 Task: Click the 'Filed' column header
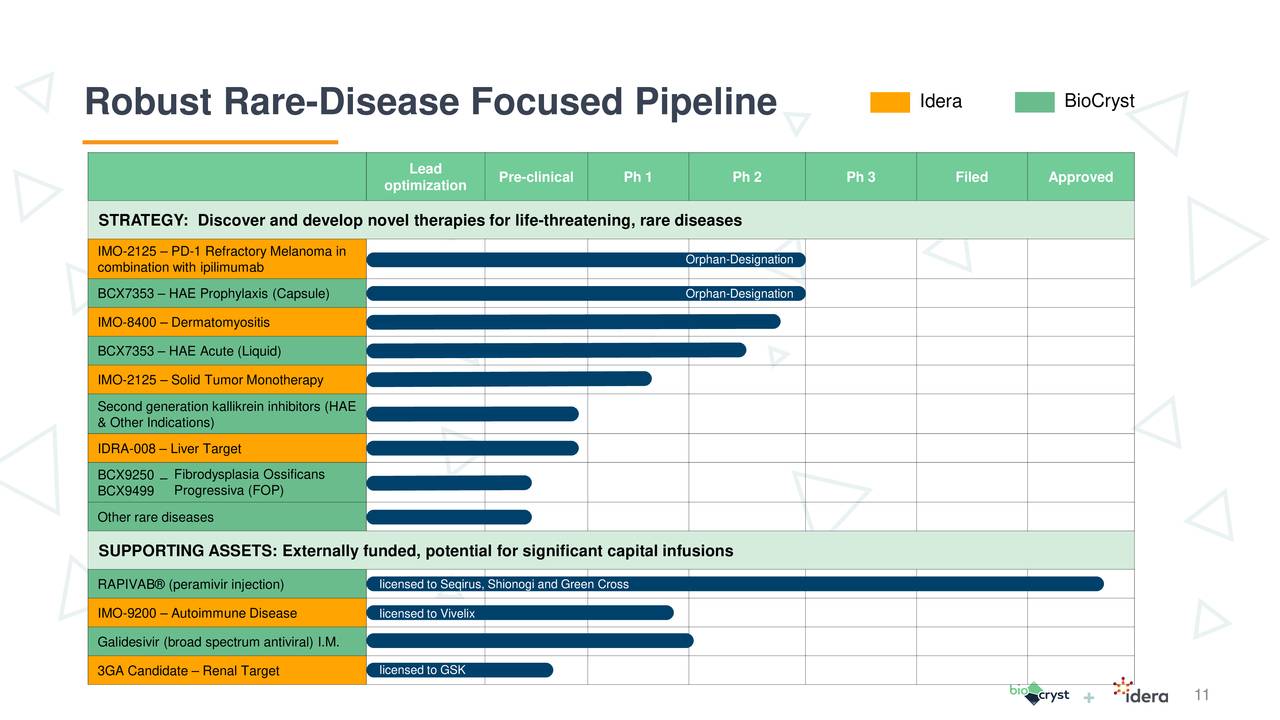point(971,177)
